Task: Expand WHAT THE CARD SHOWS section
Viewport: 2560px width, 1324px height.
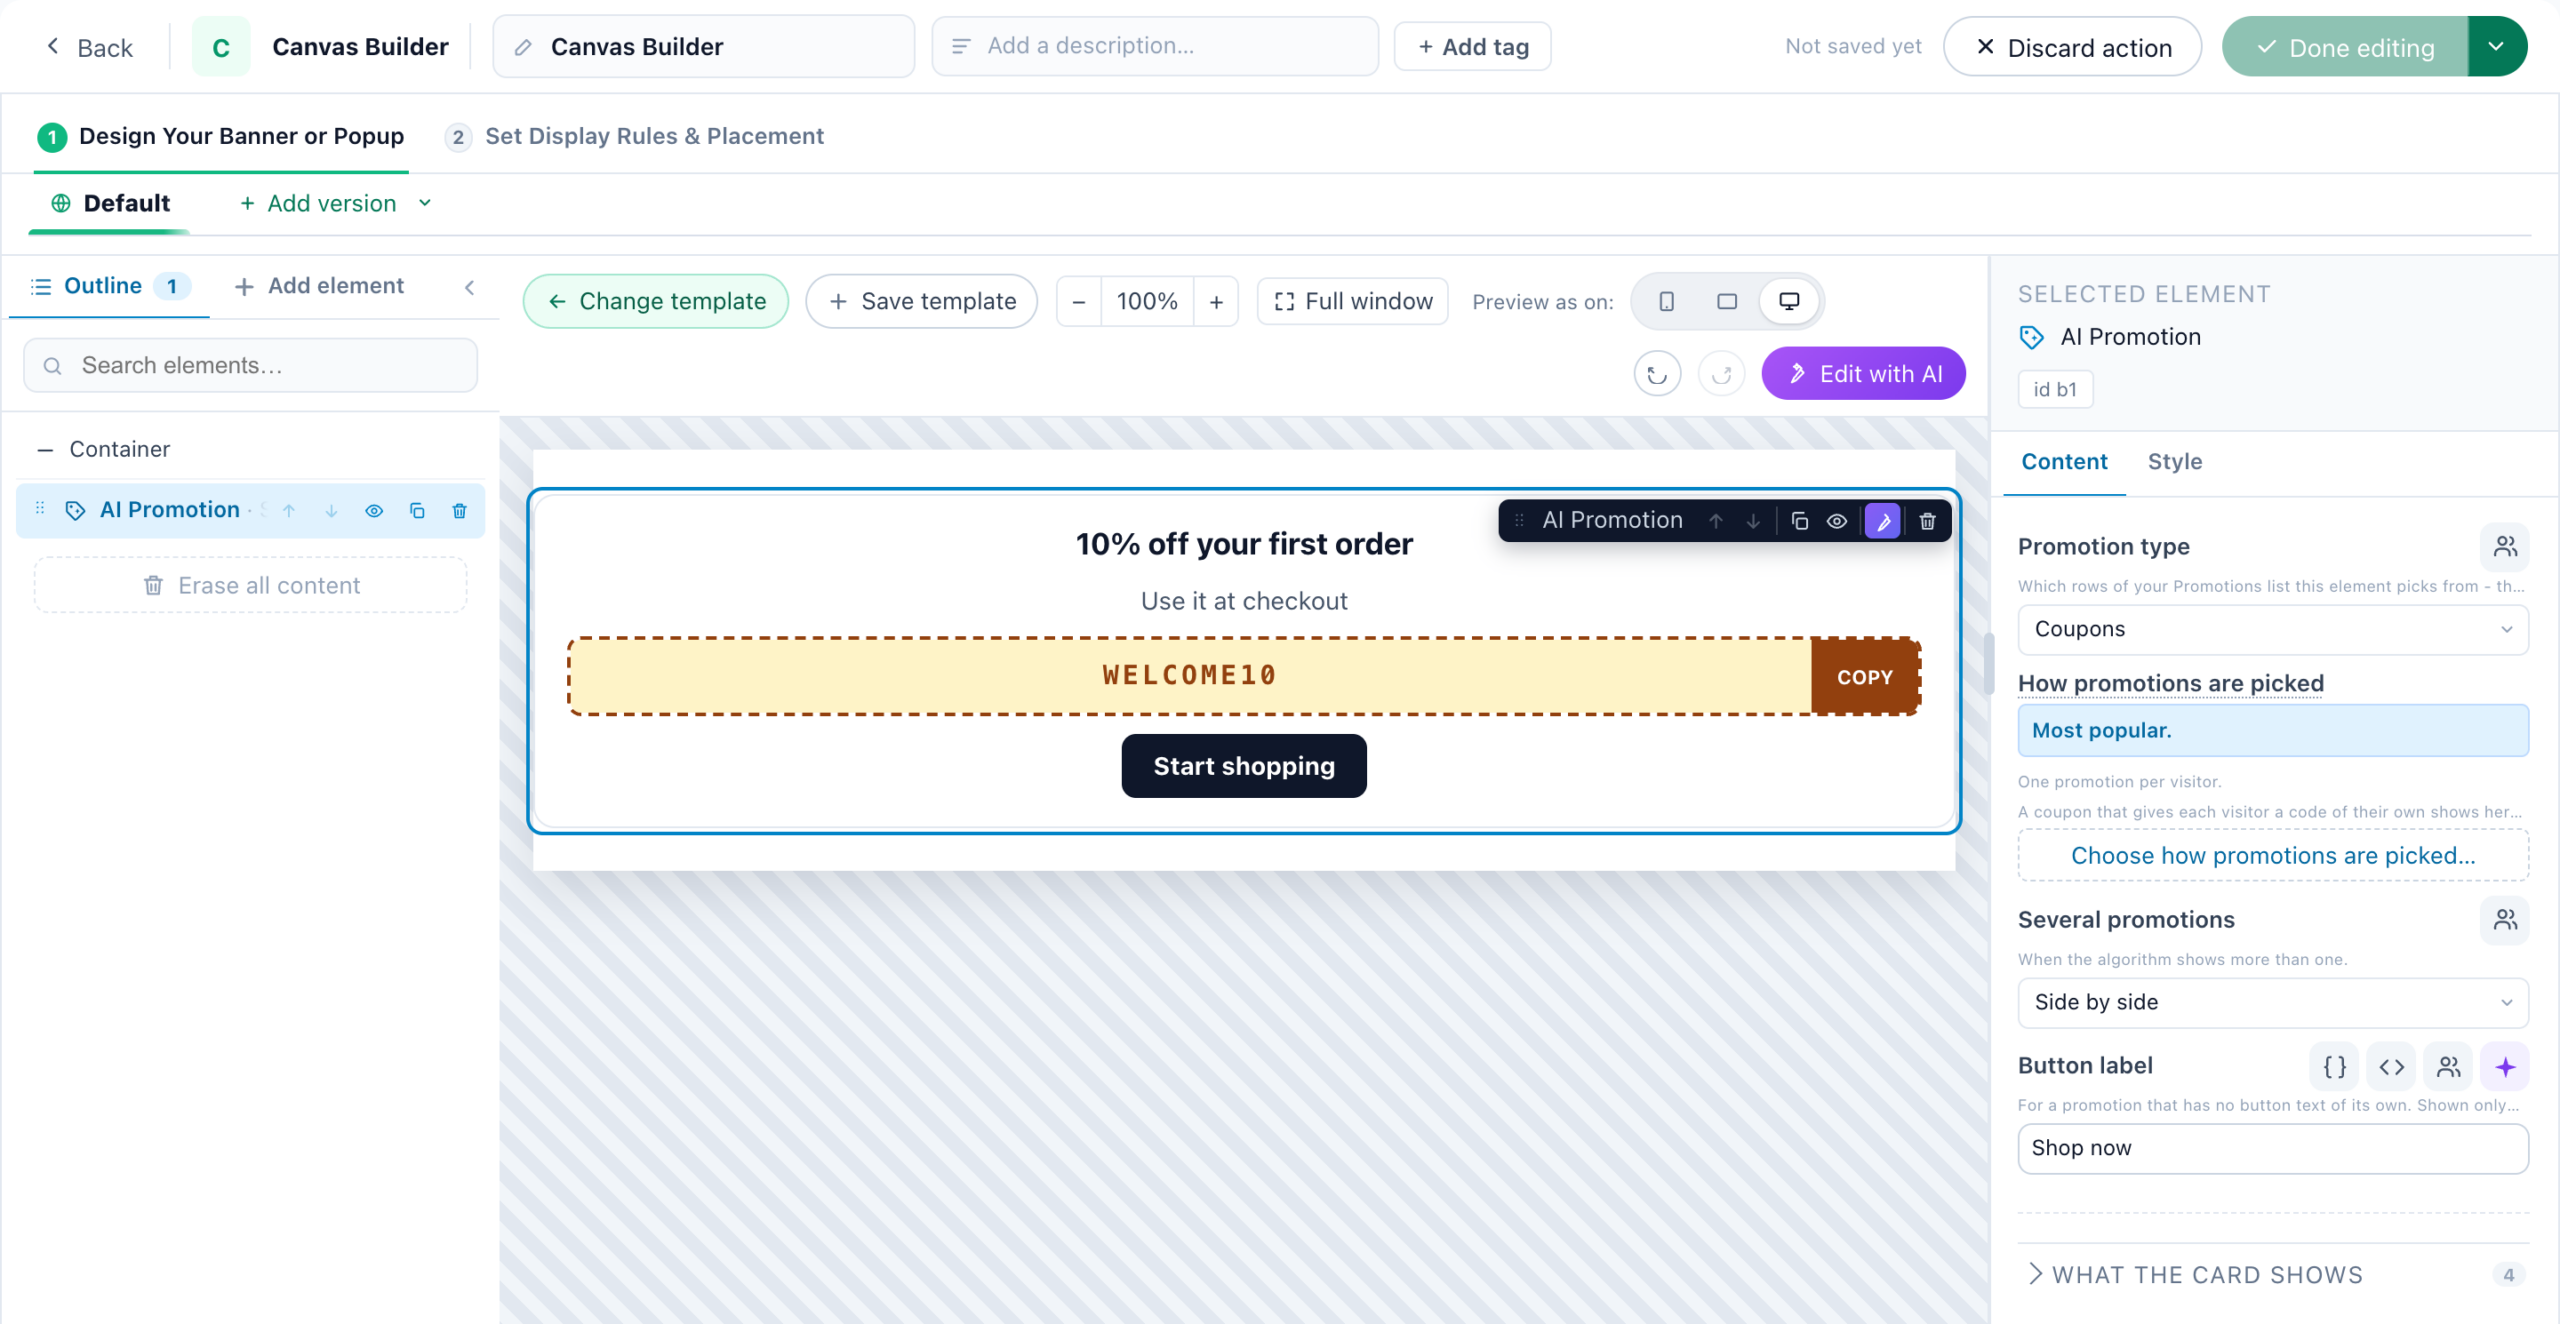Action: tap(2273, 1274)
